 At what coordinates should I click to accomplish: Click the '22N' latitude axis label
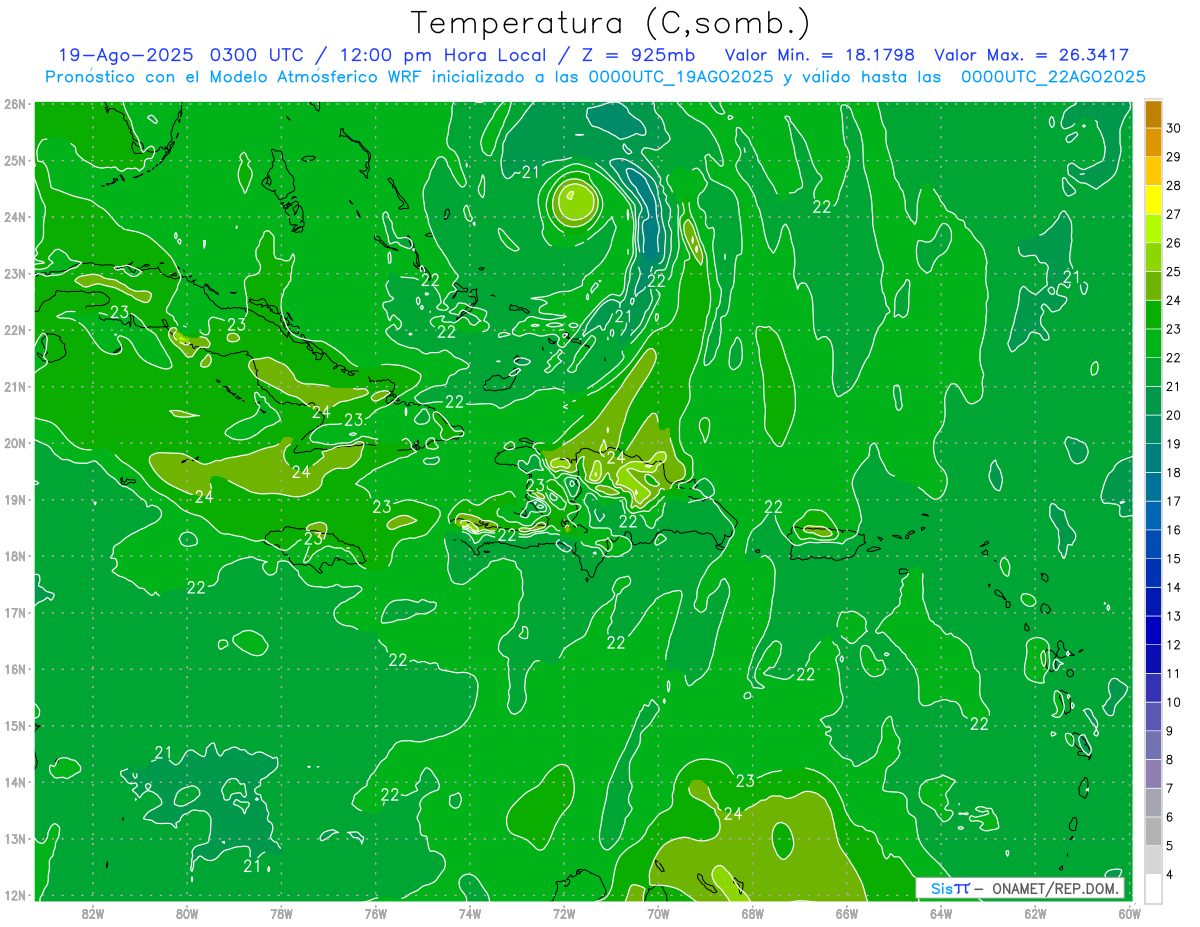(15, 330)
